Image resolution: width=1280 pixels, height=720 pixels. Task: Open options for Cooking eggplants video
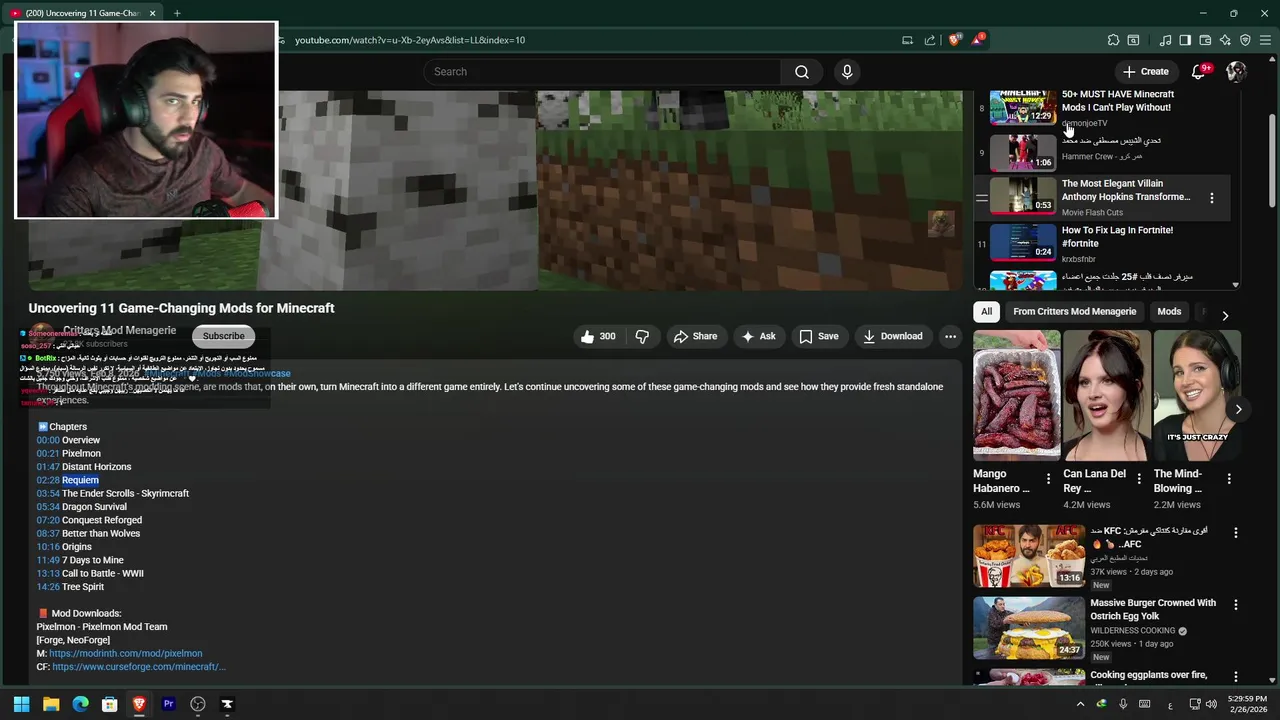tap(1235, 677)
